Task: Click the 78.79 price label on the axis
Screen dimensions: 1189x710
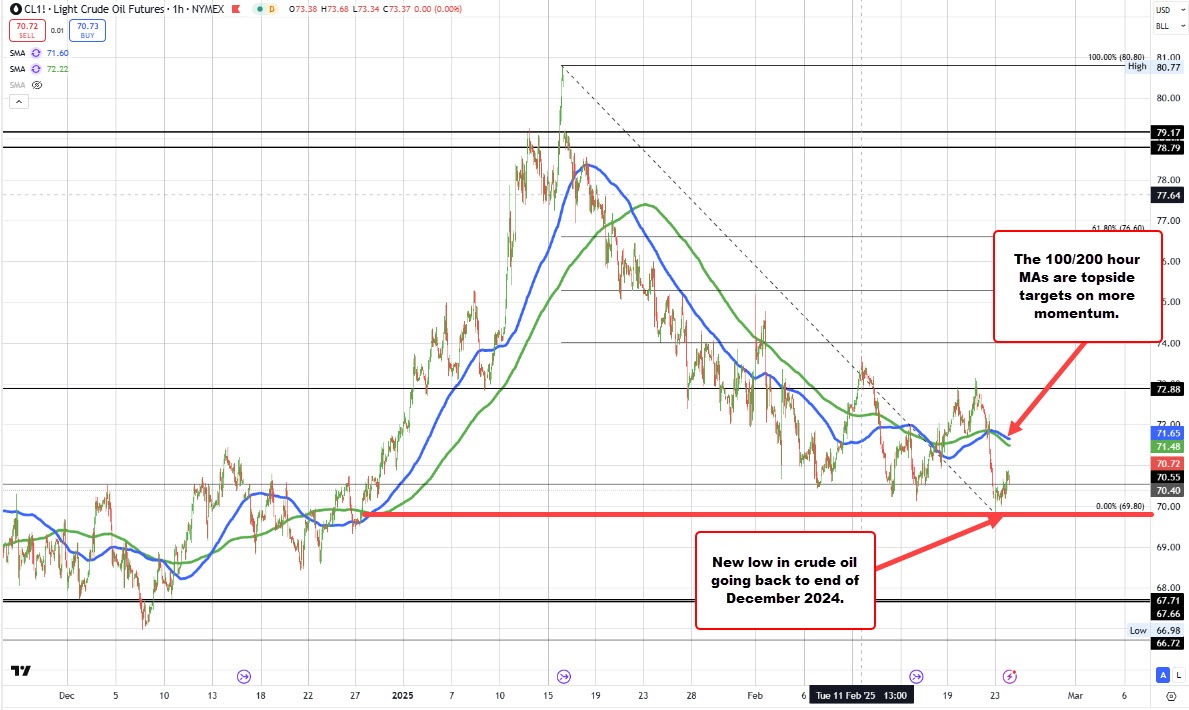Action: (x=1168, y=148)
